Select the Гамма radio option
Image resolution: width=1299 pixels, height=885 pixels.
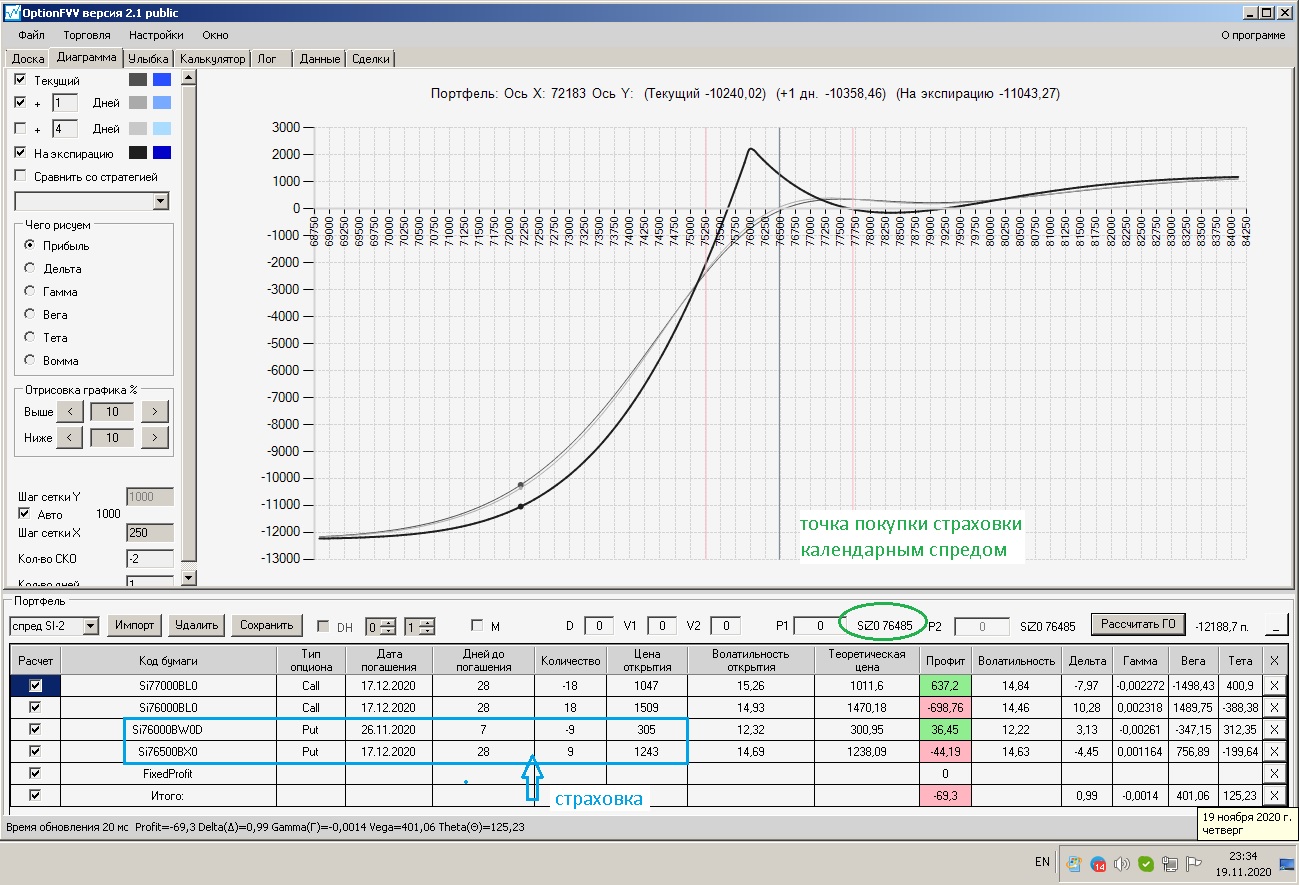[30, 291]
